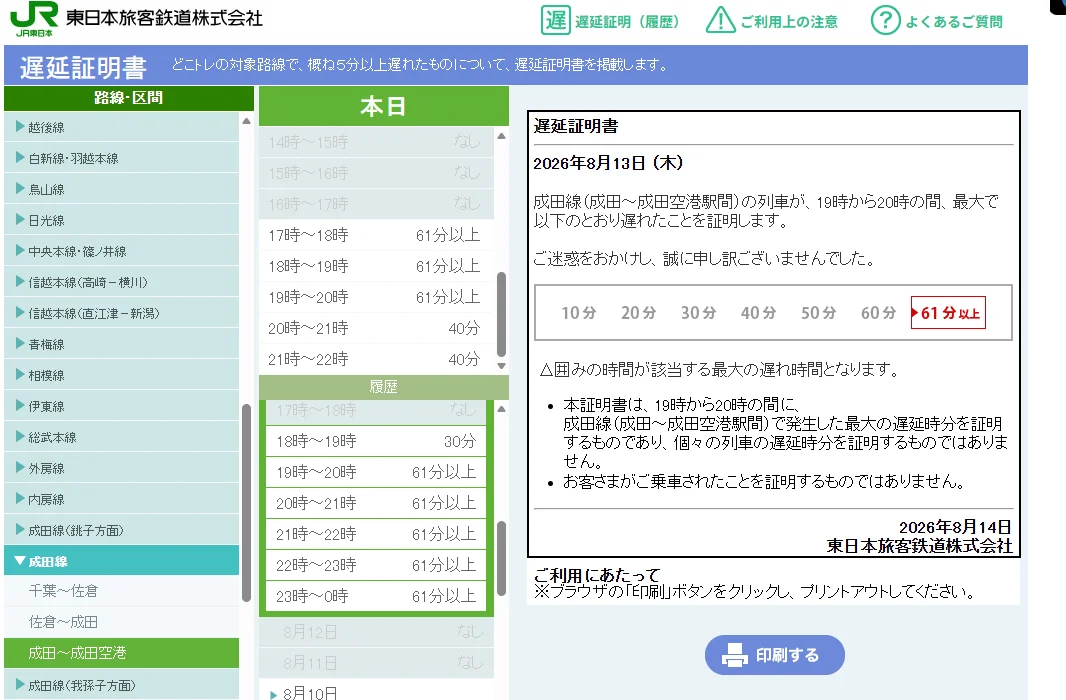1066x700 pixels.
Task: Click the 8月11日 なし history row
Action: tap(376, 663)
